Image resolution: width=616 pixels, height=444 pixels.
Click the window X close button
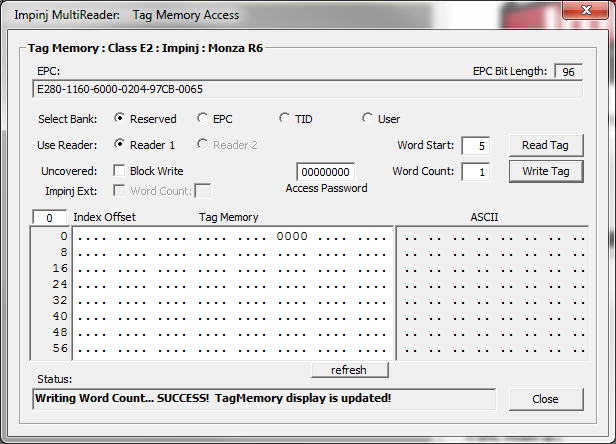coord(586,9)
